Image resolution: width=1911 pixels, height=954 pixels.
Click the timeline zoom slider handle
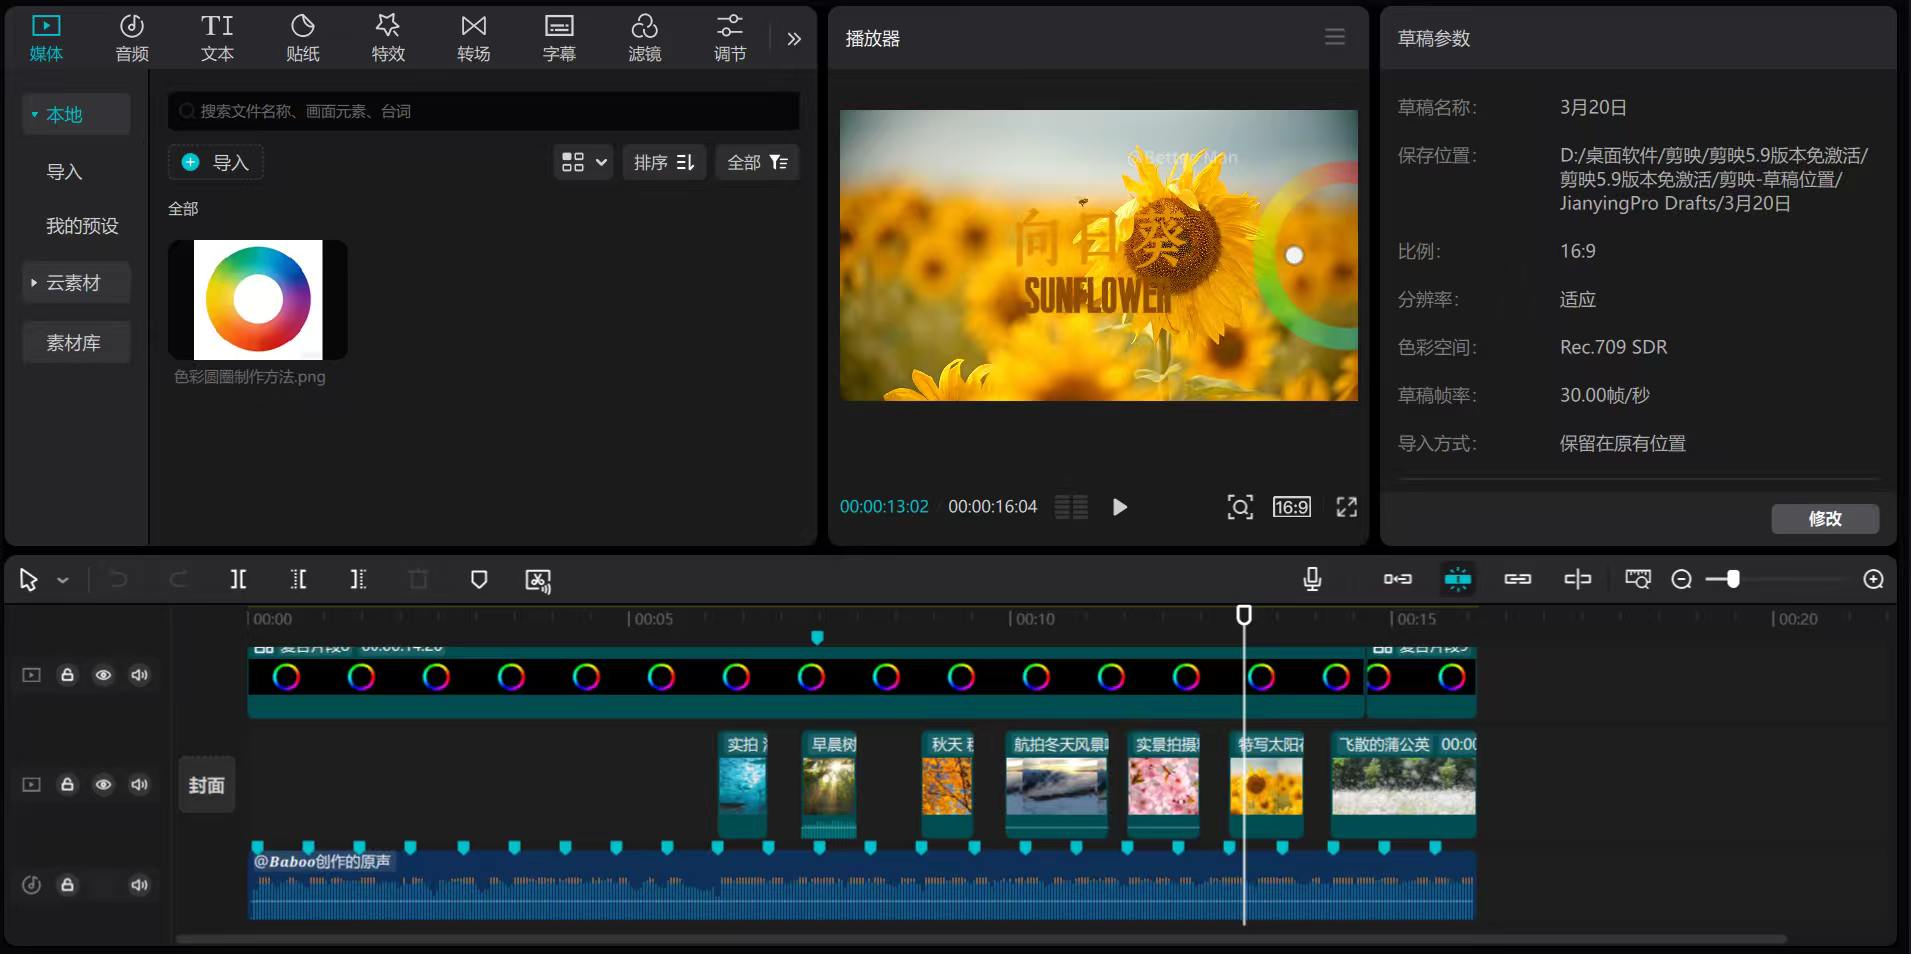coord(1733,579)
